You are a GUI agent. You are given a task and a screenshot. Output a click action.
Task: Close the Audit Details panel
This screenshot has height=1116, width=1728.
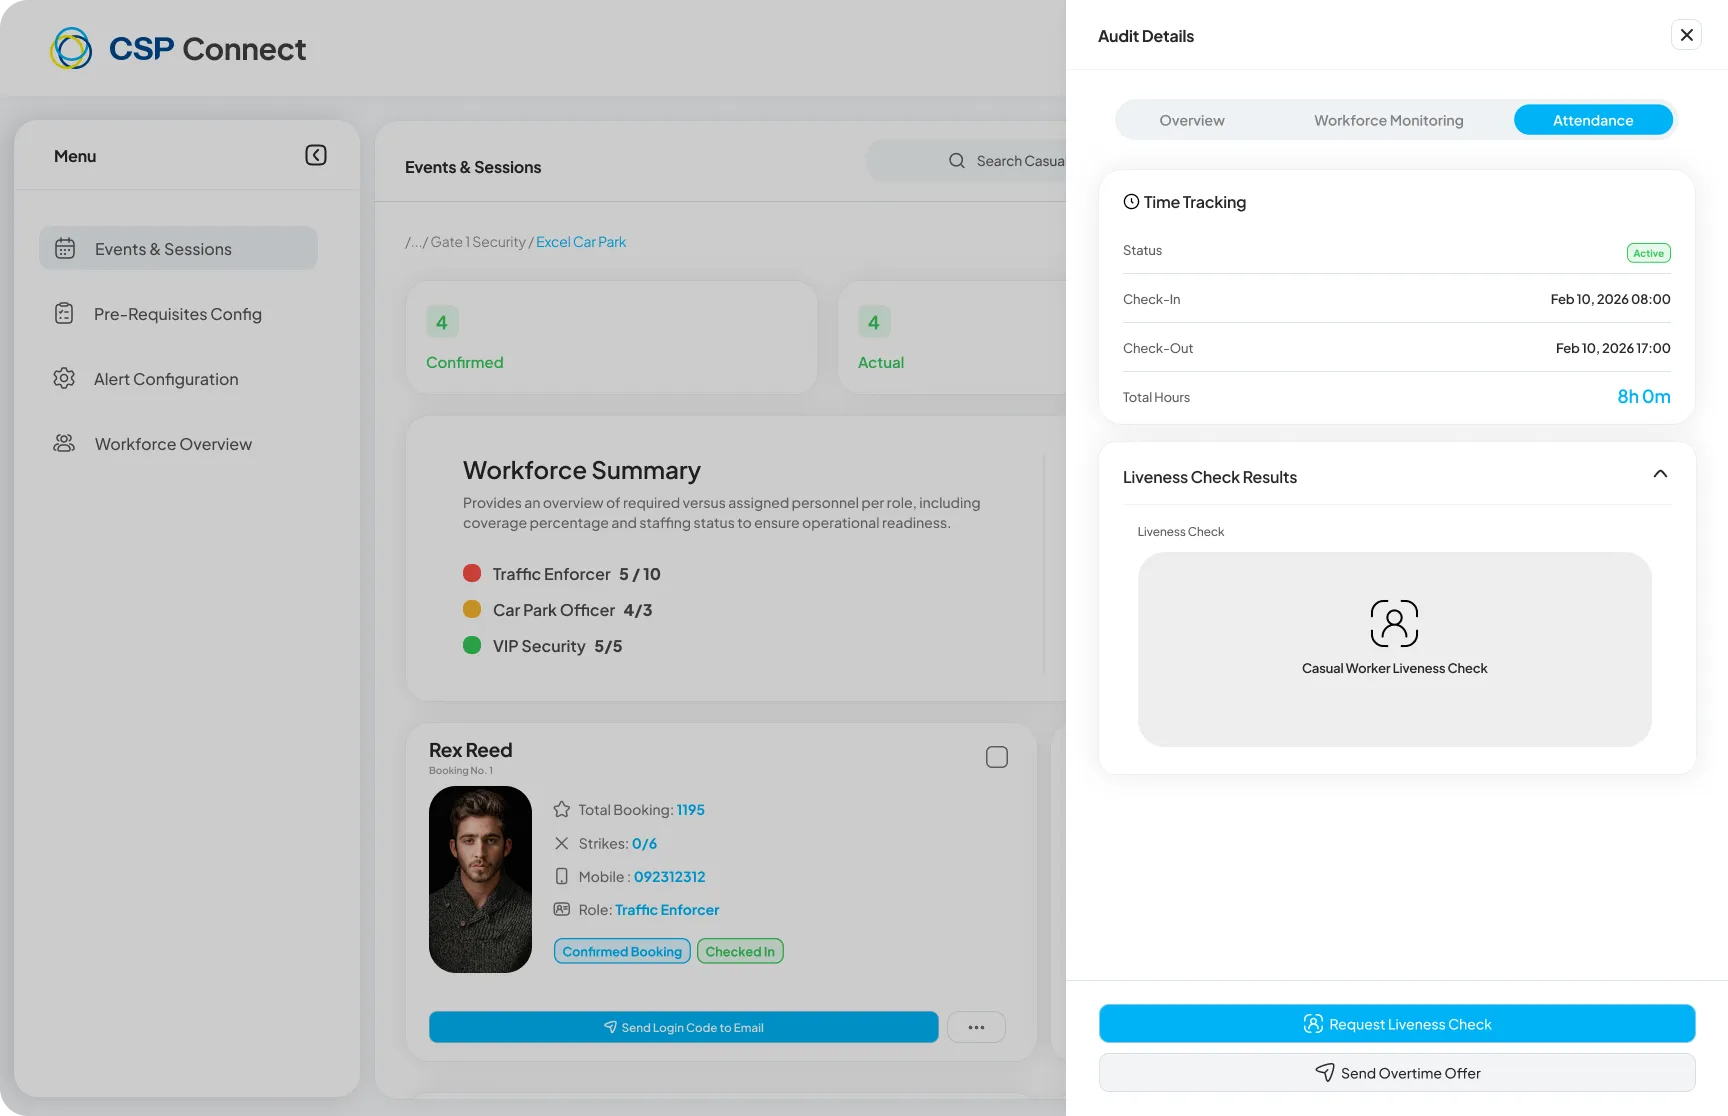[1686, 35]
